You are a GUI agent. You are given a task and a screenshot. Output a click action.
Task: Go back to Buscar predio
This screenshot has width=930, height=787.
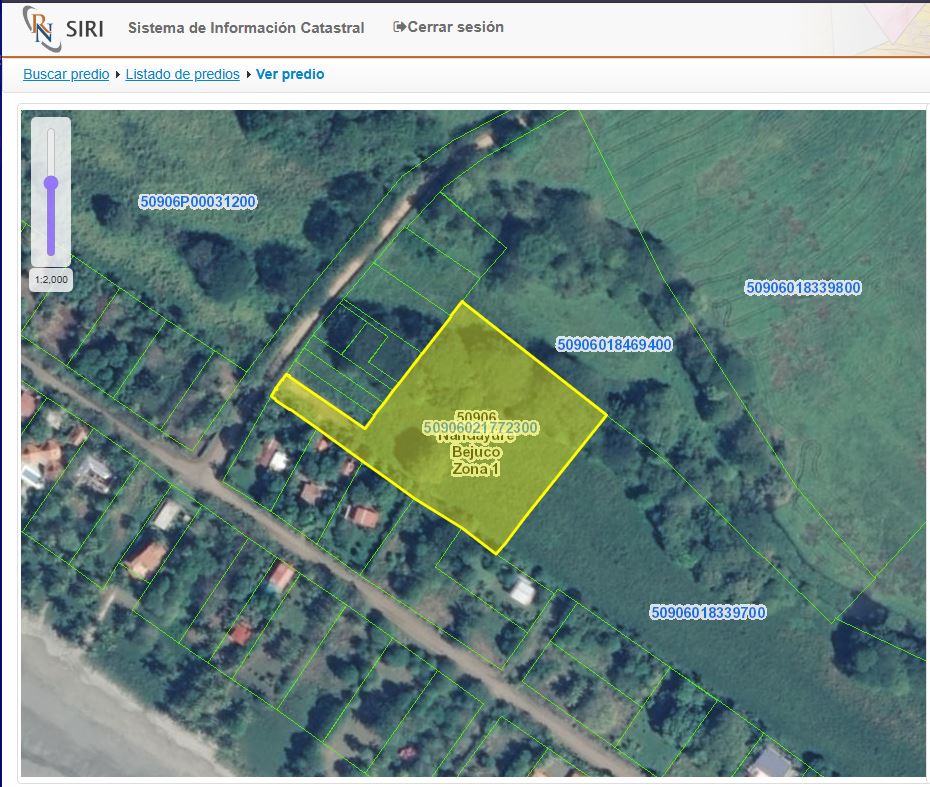coord(66,74)
